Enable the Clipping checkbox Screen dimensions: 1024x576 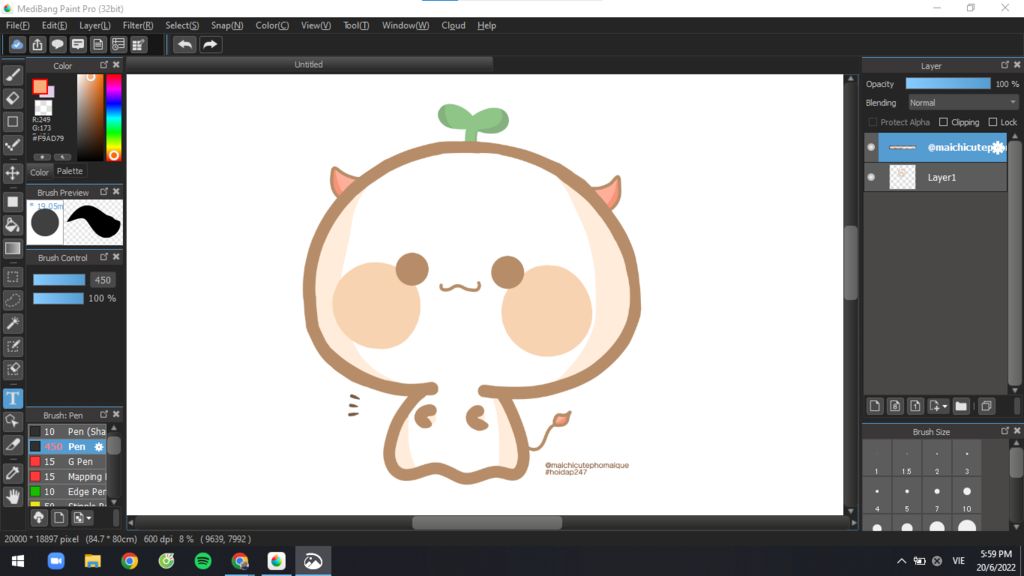(x=943, y=122)
